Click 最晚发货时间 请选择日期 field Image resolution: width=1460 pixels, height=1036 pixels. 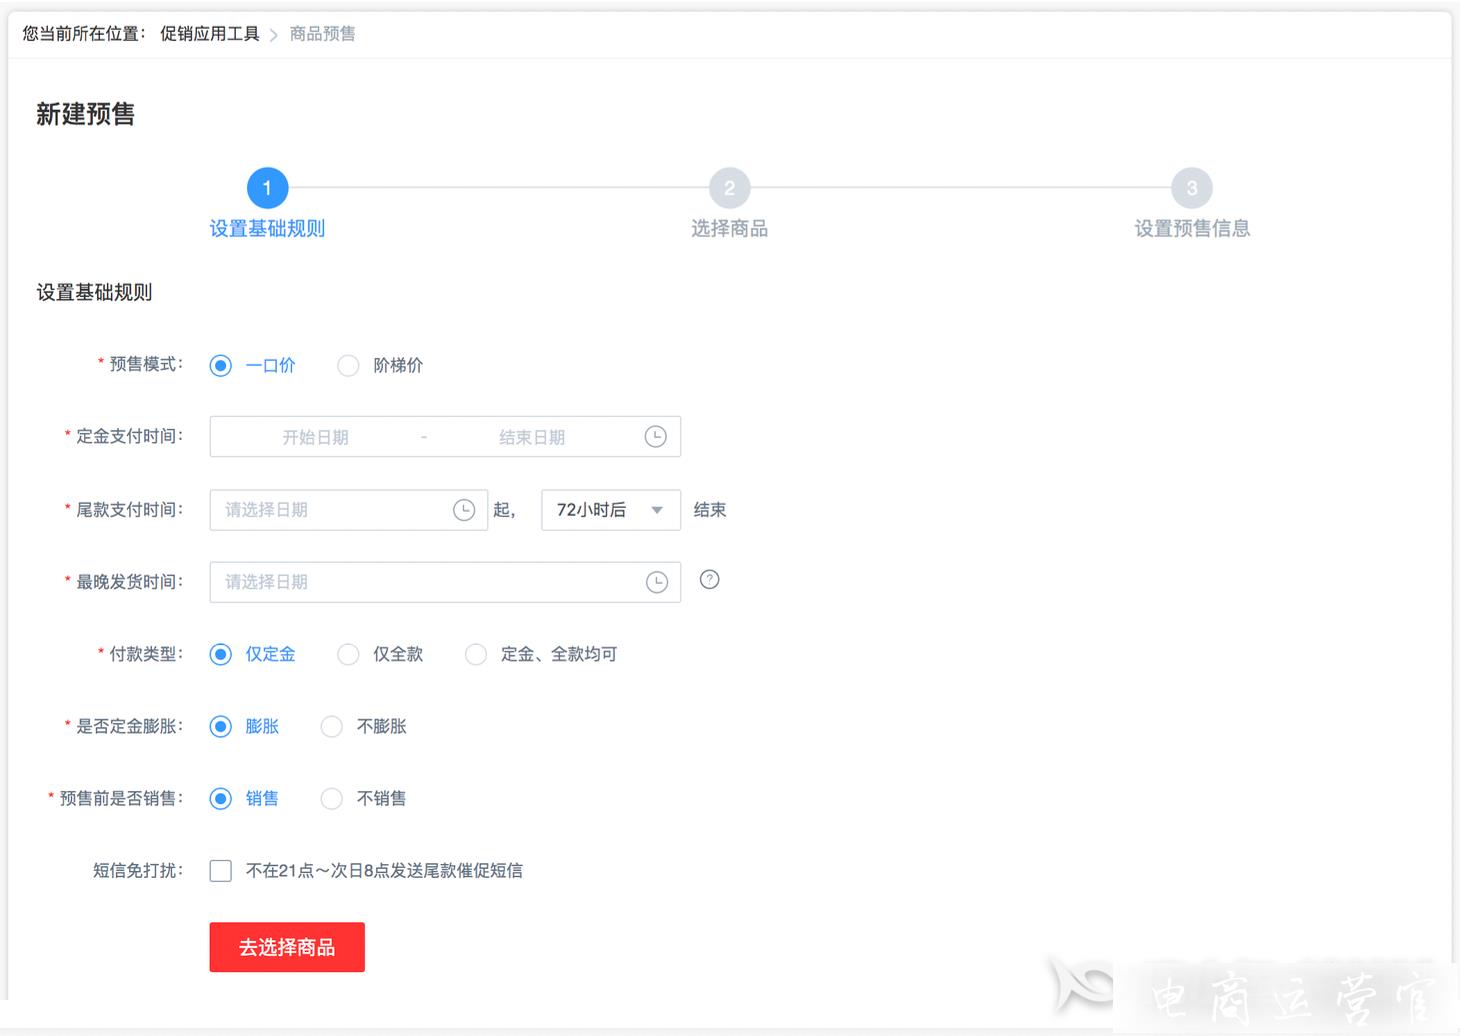pos(445,582)
